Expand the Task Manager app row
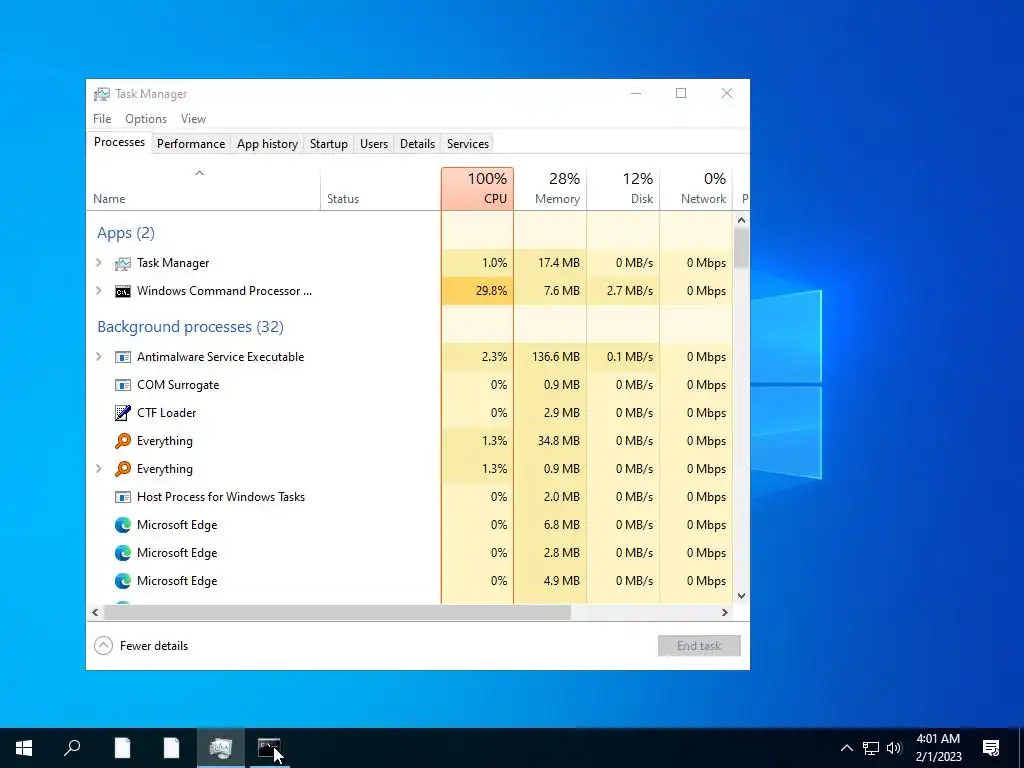Image resolution: width=1024 pixels, height=768 pixels. pos(99,263)
